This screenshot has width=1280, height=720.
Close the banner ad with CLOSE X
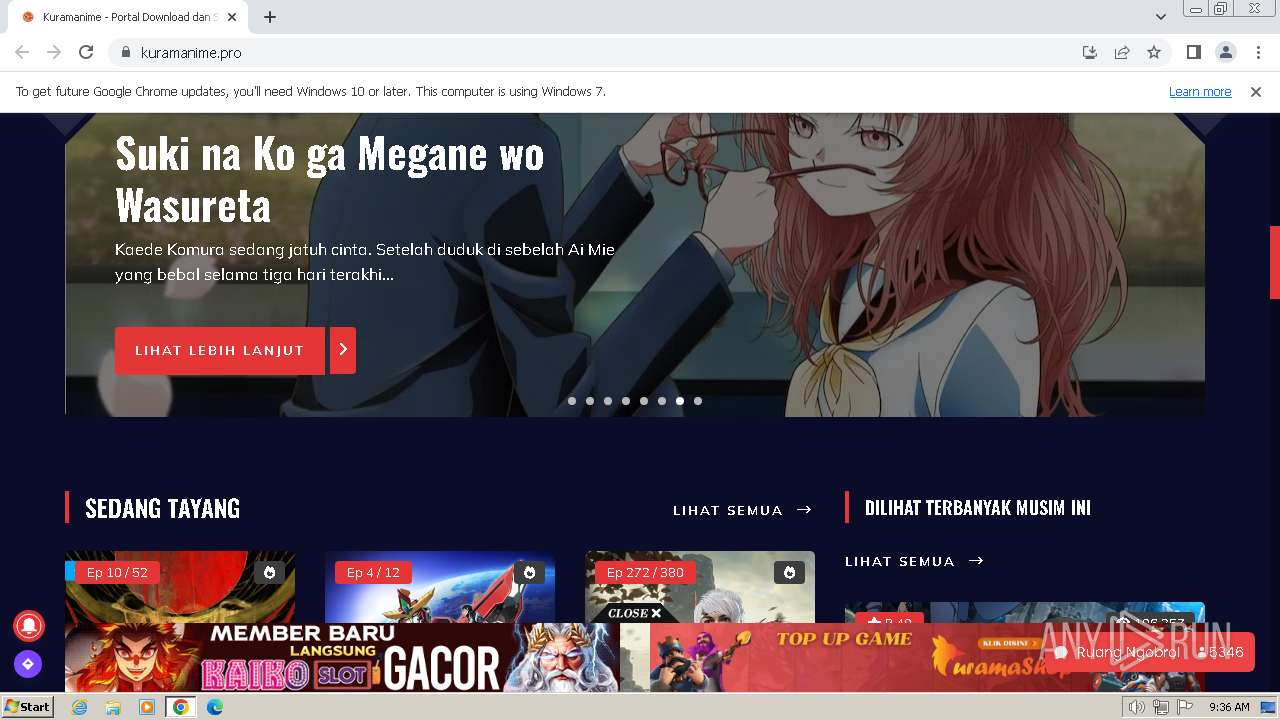(634, 613)
